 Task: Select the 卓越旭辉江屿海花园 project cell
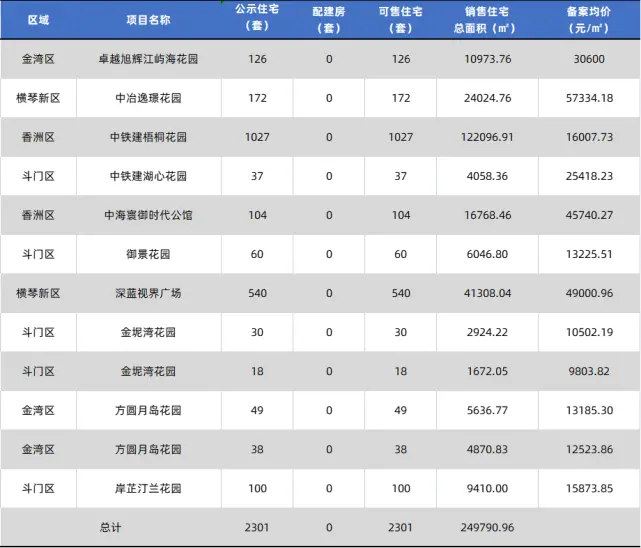coord(148,59)
